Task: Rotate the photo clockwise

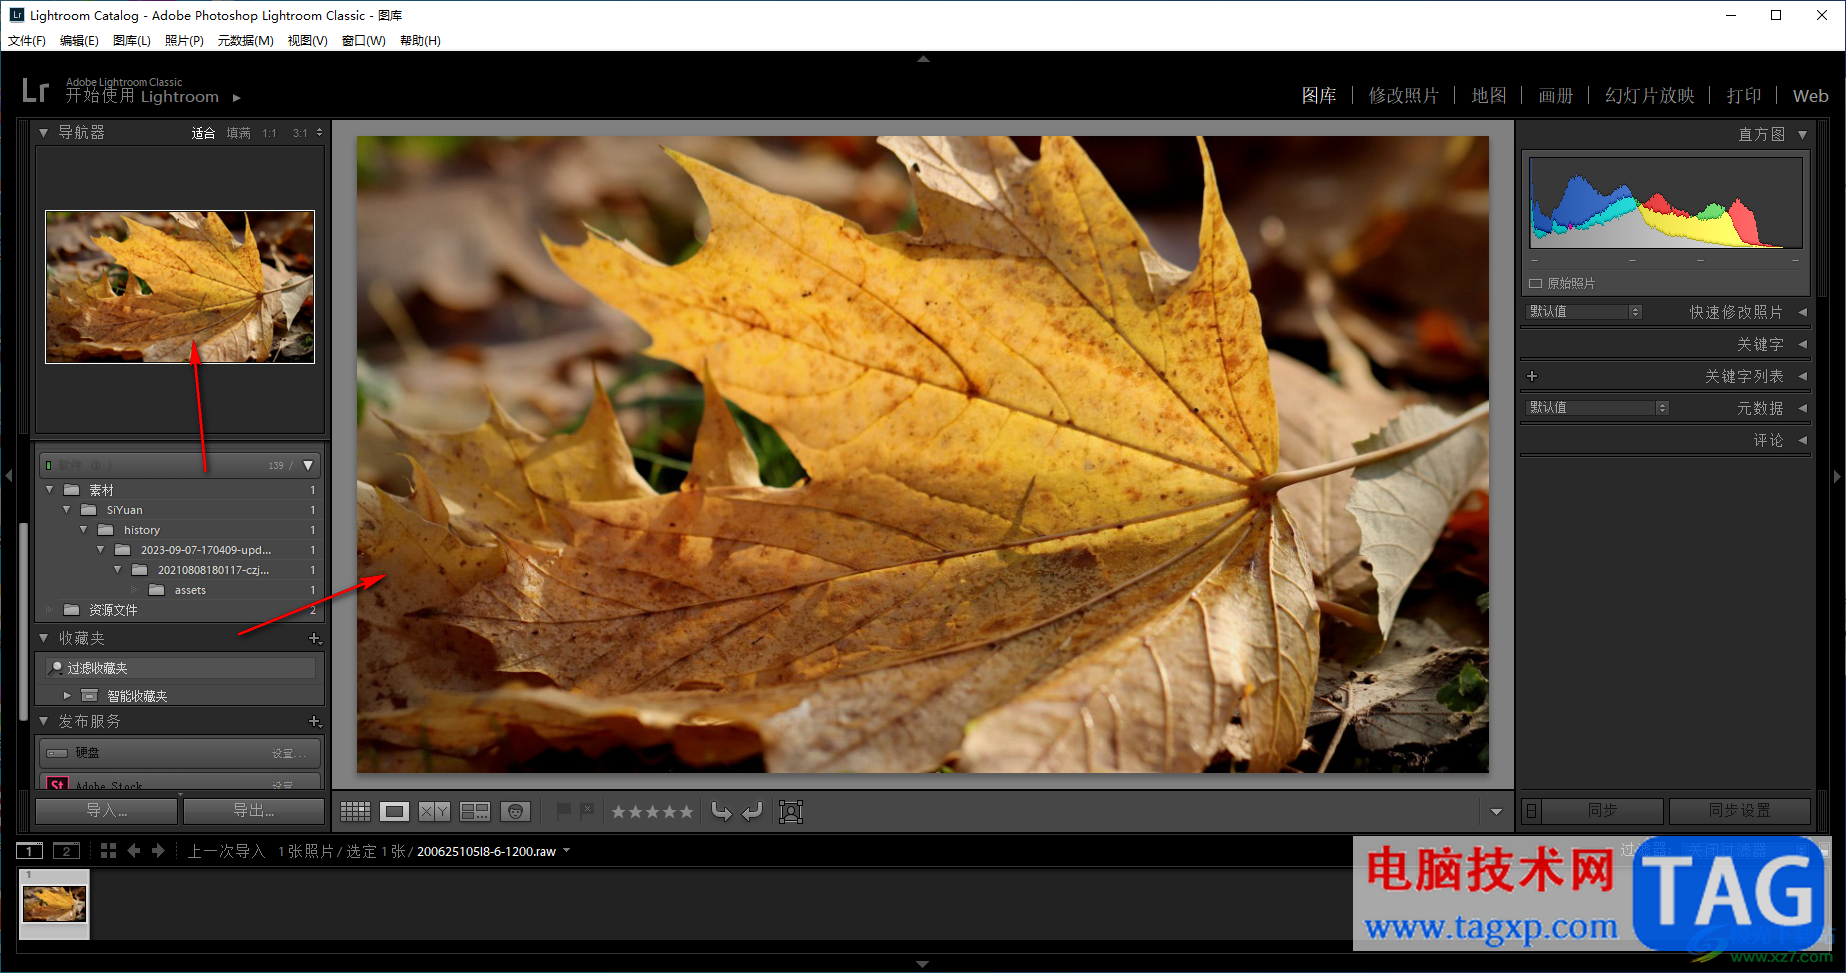Action: coord(752,811)
